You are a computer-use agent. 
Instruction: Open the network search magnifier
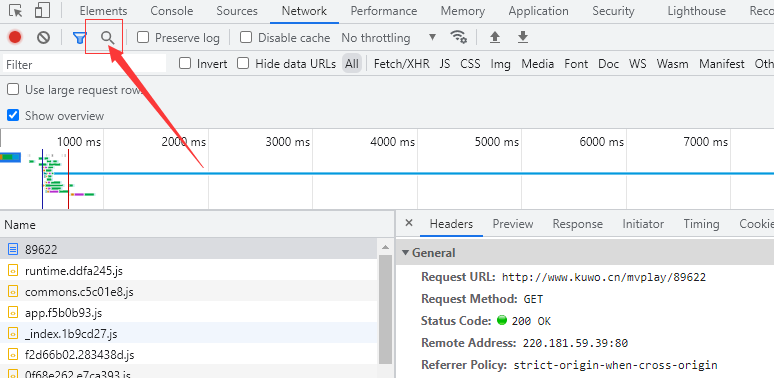[108, 38]
